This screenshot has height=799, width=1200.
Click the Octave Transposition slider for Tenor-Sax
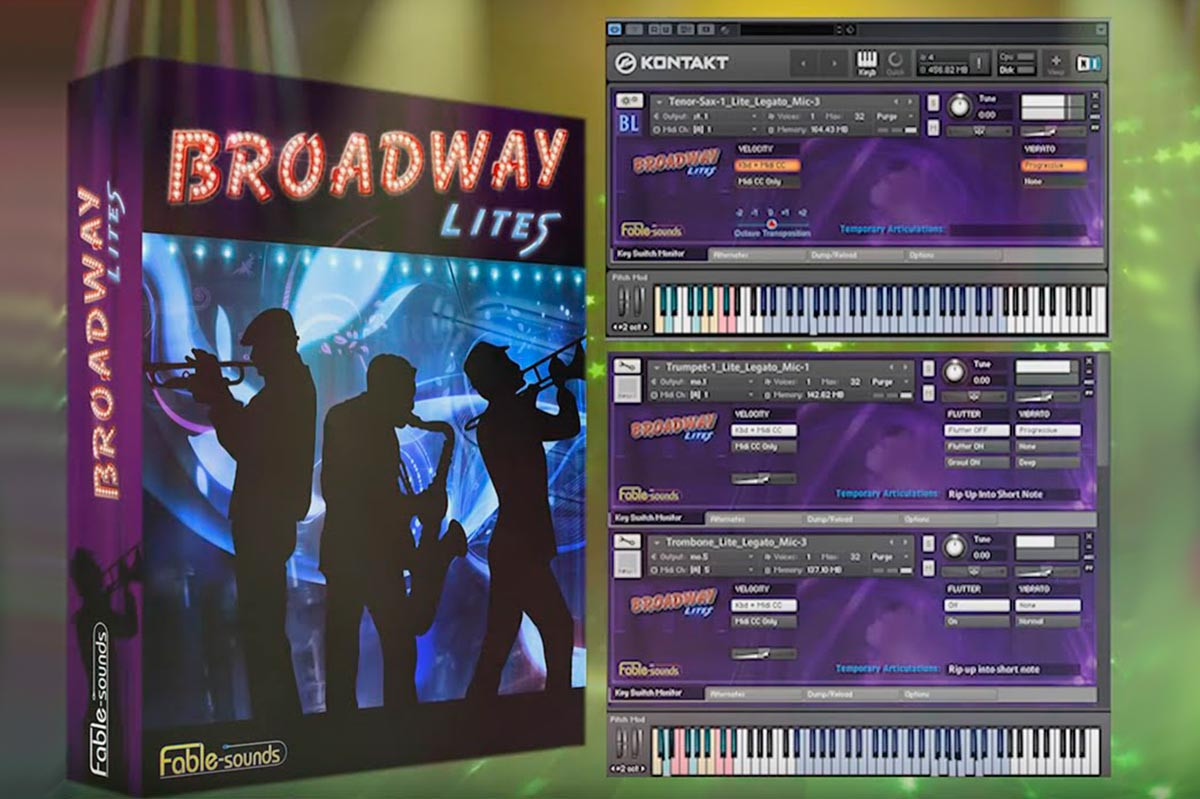(771, 223)
